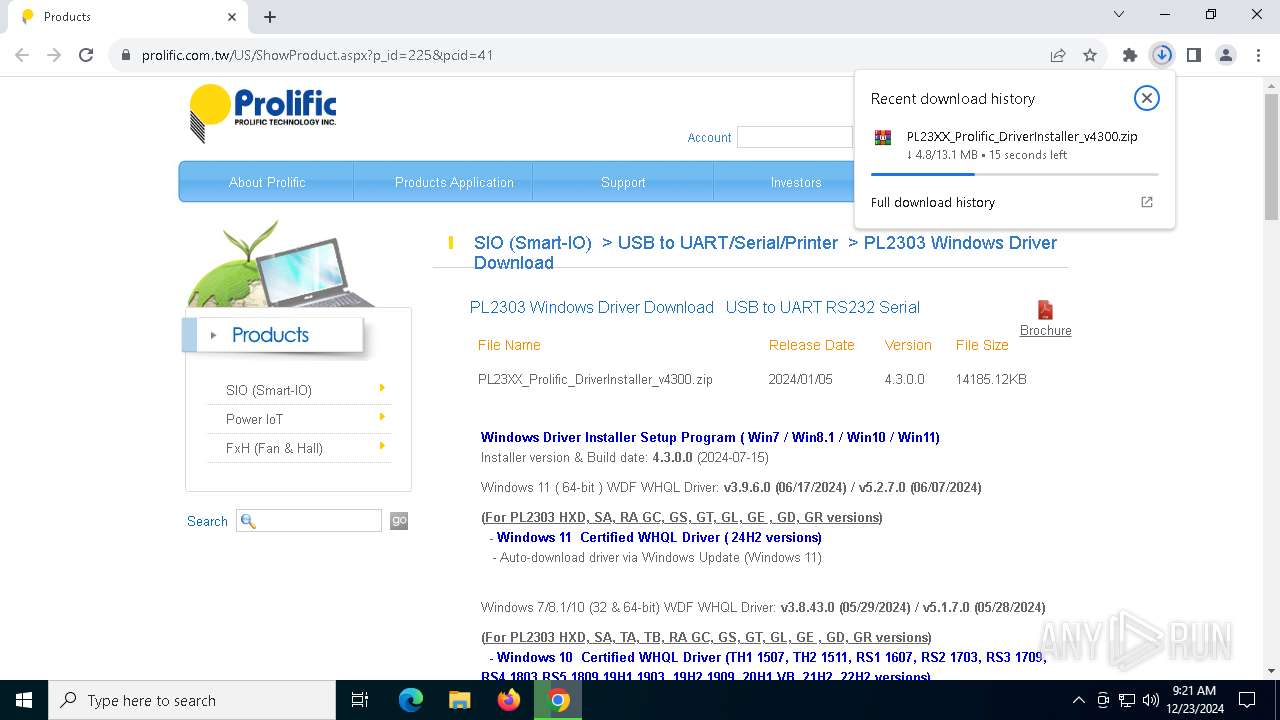
Task: Open Task View on the taskbar
Action: tap(360, 700)
